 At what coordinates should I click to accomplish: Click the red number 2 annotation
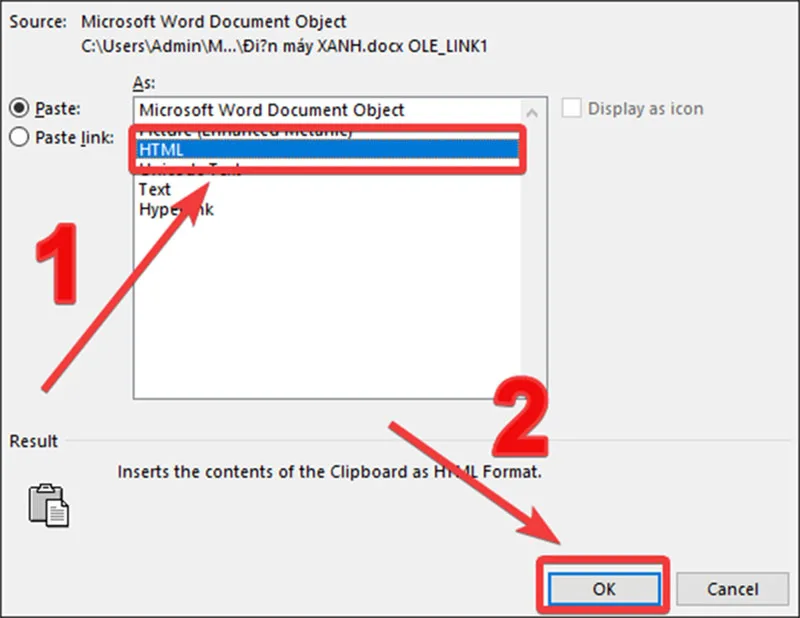pos(521,417)
